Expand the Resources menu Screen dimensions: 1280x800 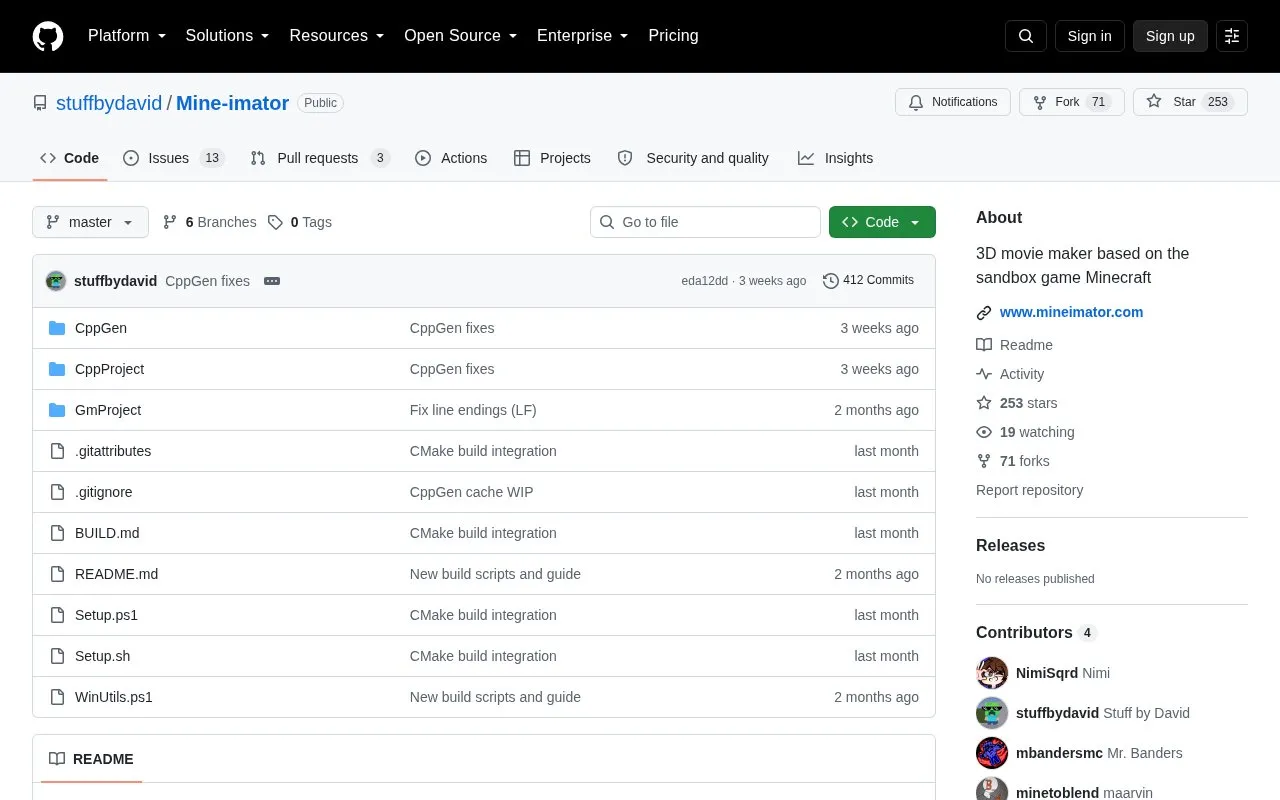click(x=337, y=36)
